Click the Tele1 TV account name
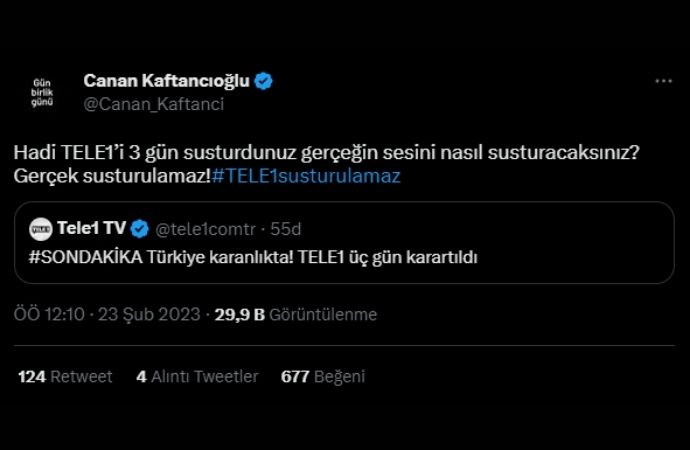The image size is (690, 450). (x=92, y=229)
